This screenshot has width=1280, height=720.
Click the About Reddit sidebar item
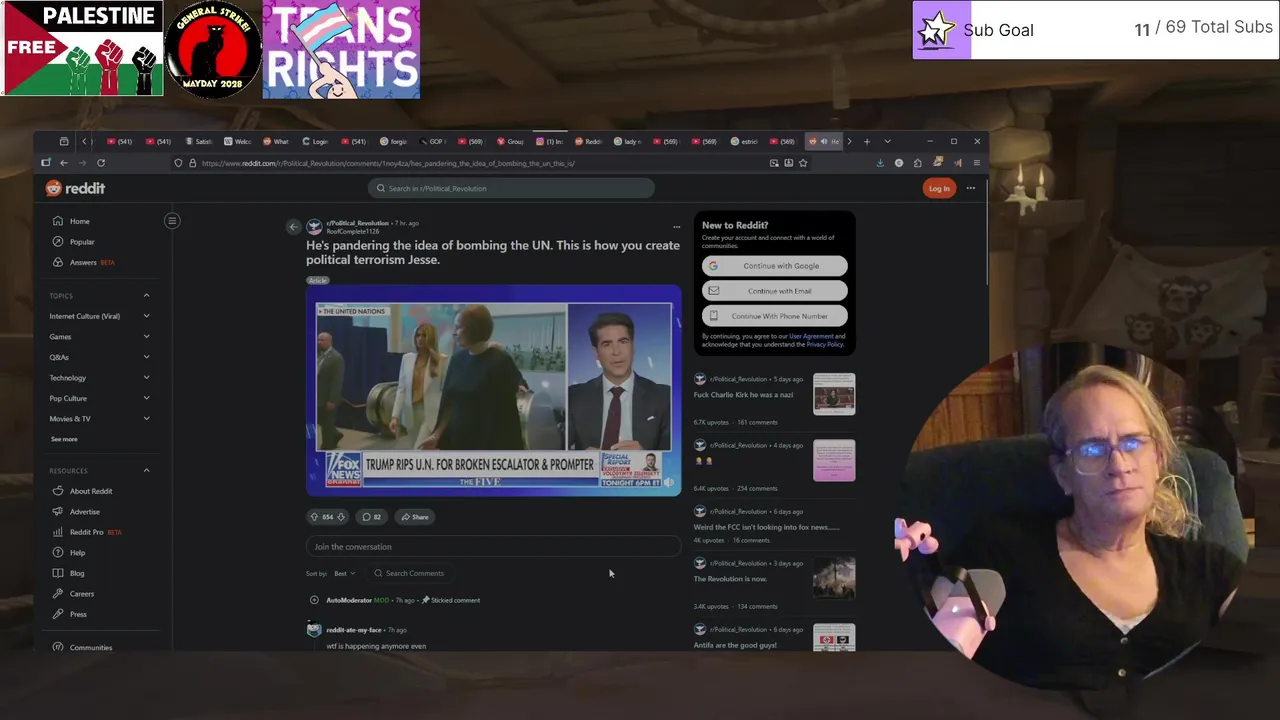[x=91, y=491]
